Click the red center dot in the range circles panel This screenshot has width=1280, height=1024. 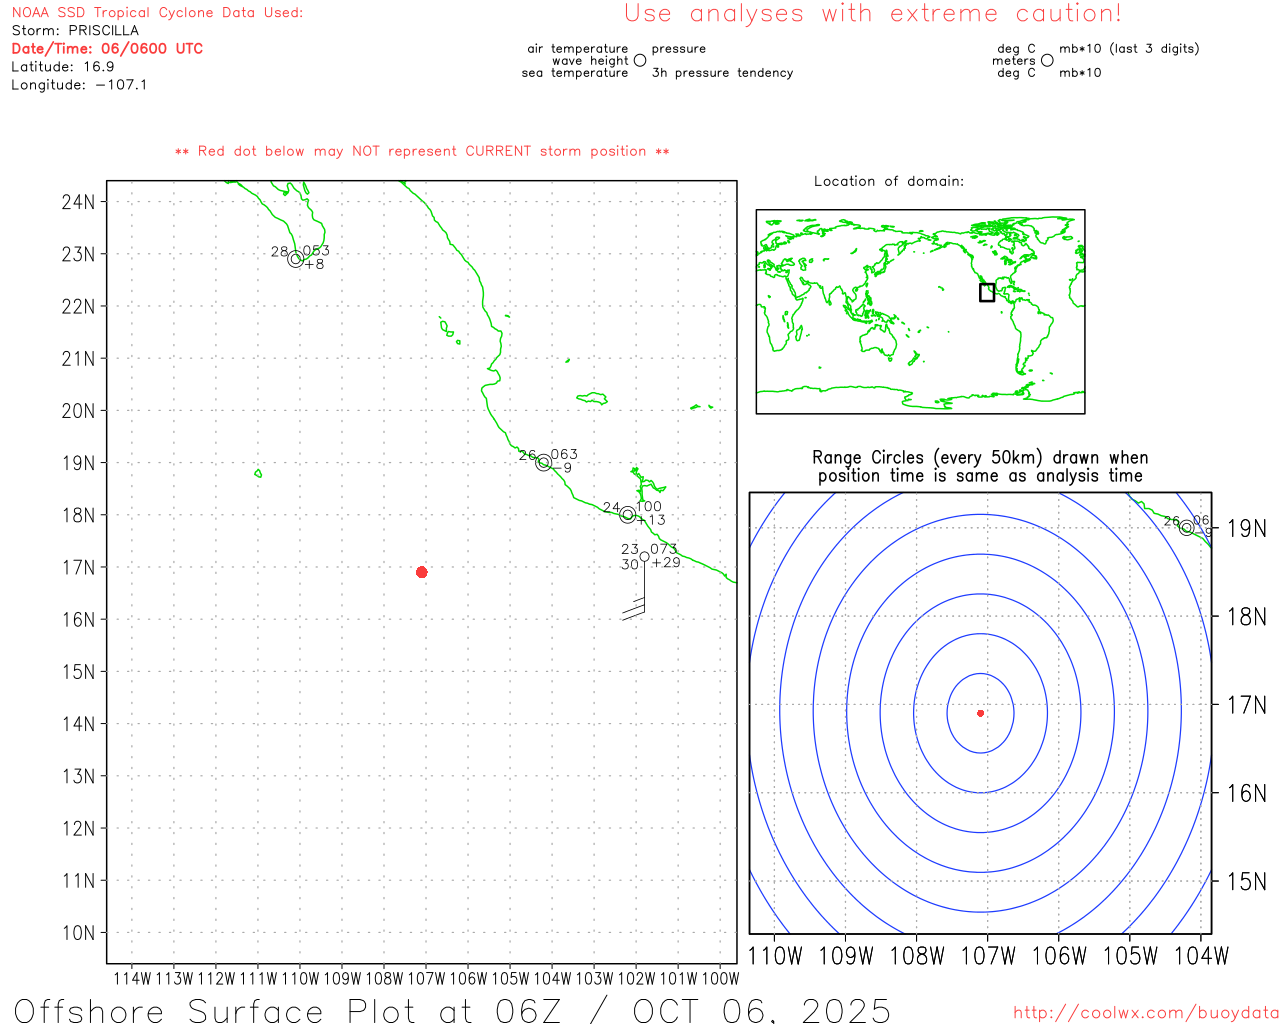981,713
